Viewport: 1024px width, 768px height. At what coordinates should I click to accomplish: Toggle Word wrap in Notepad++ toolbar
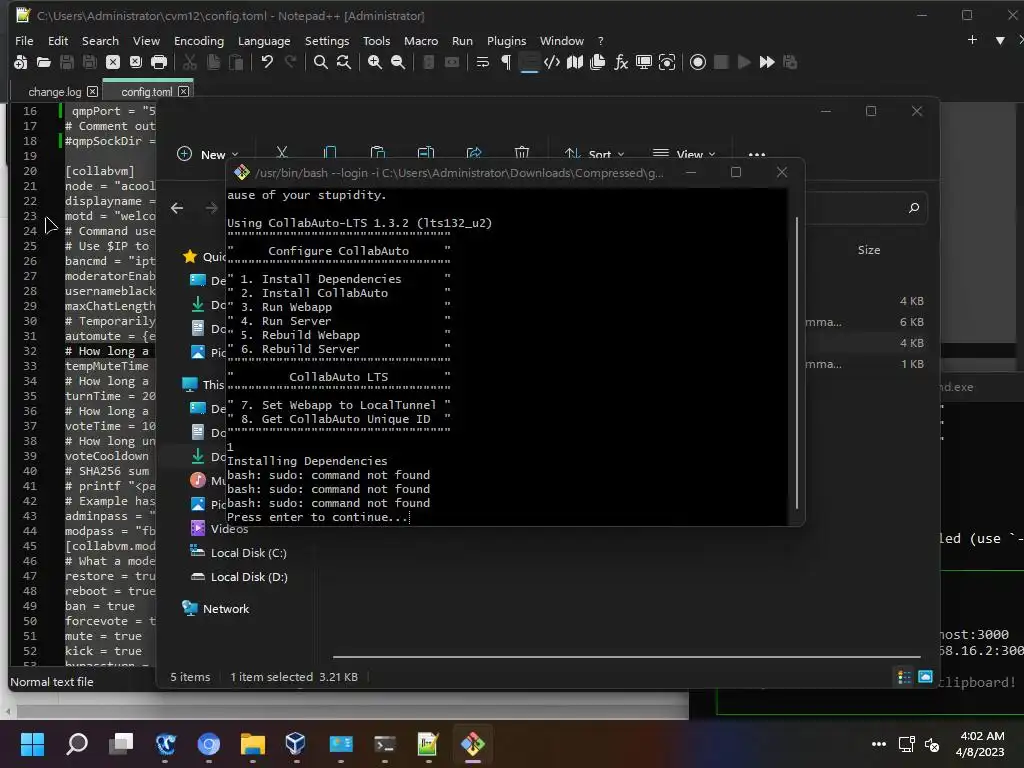pyautogui.click(x=483, y=62)
